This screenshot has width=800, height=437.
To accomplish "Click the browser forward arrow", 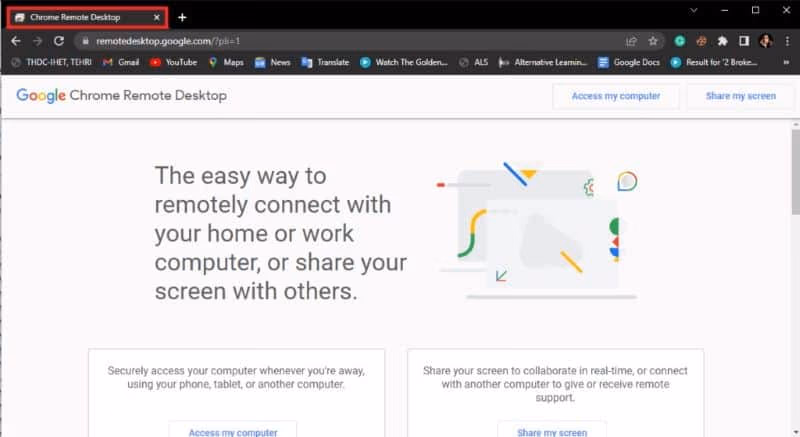I will 37,41.
